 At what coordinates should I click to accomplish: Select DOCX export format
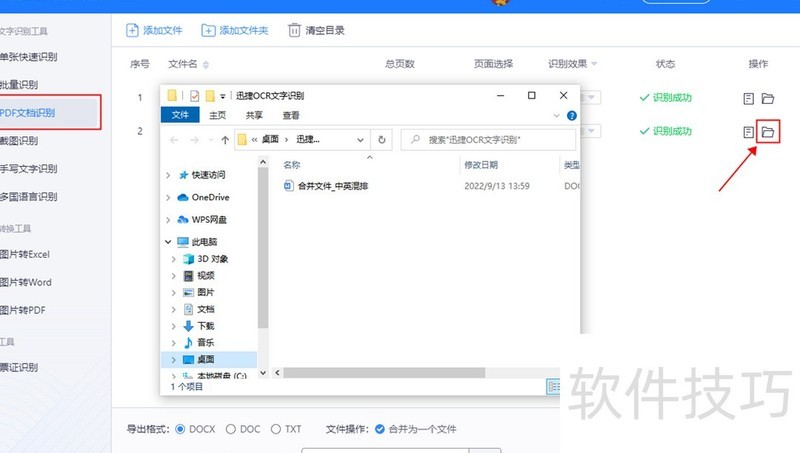[181, 429]
